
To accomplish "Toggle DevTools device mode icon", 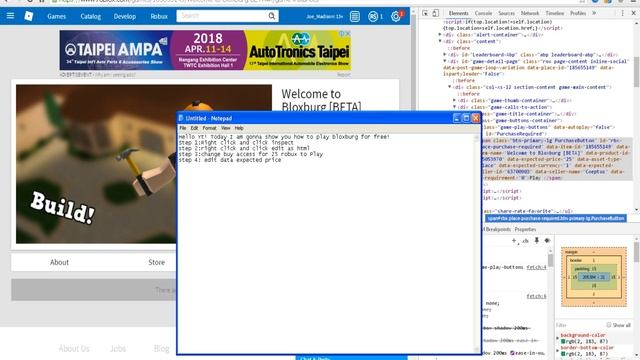I will tap(436, 13).
